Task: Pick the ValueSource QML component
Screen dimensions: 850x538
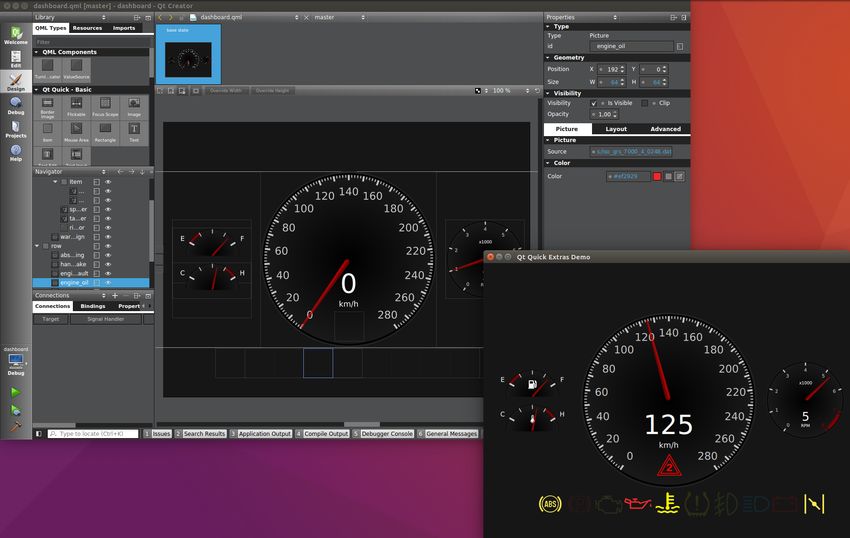Action: tap(76, 69)
